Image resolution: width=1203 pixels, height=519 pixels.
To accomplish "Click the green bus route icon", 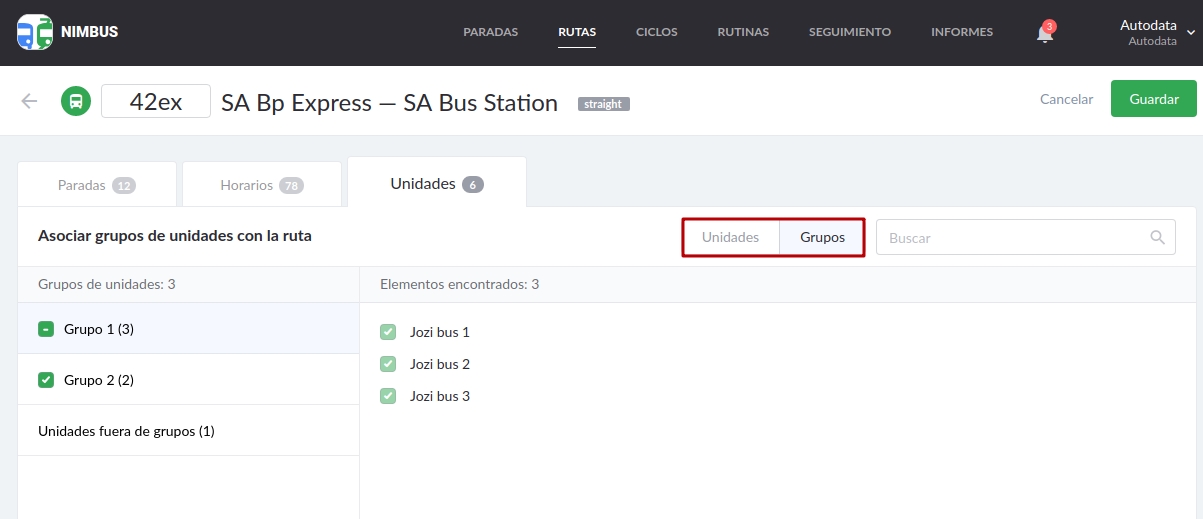I will pyautogui.click(x=76, y=101).
